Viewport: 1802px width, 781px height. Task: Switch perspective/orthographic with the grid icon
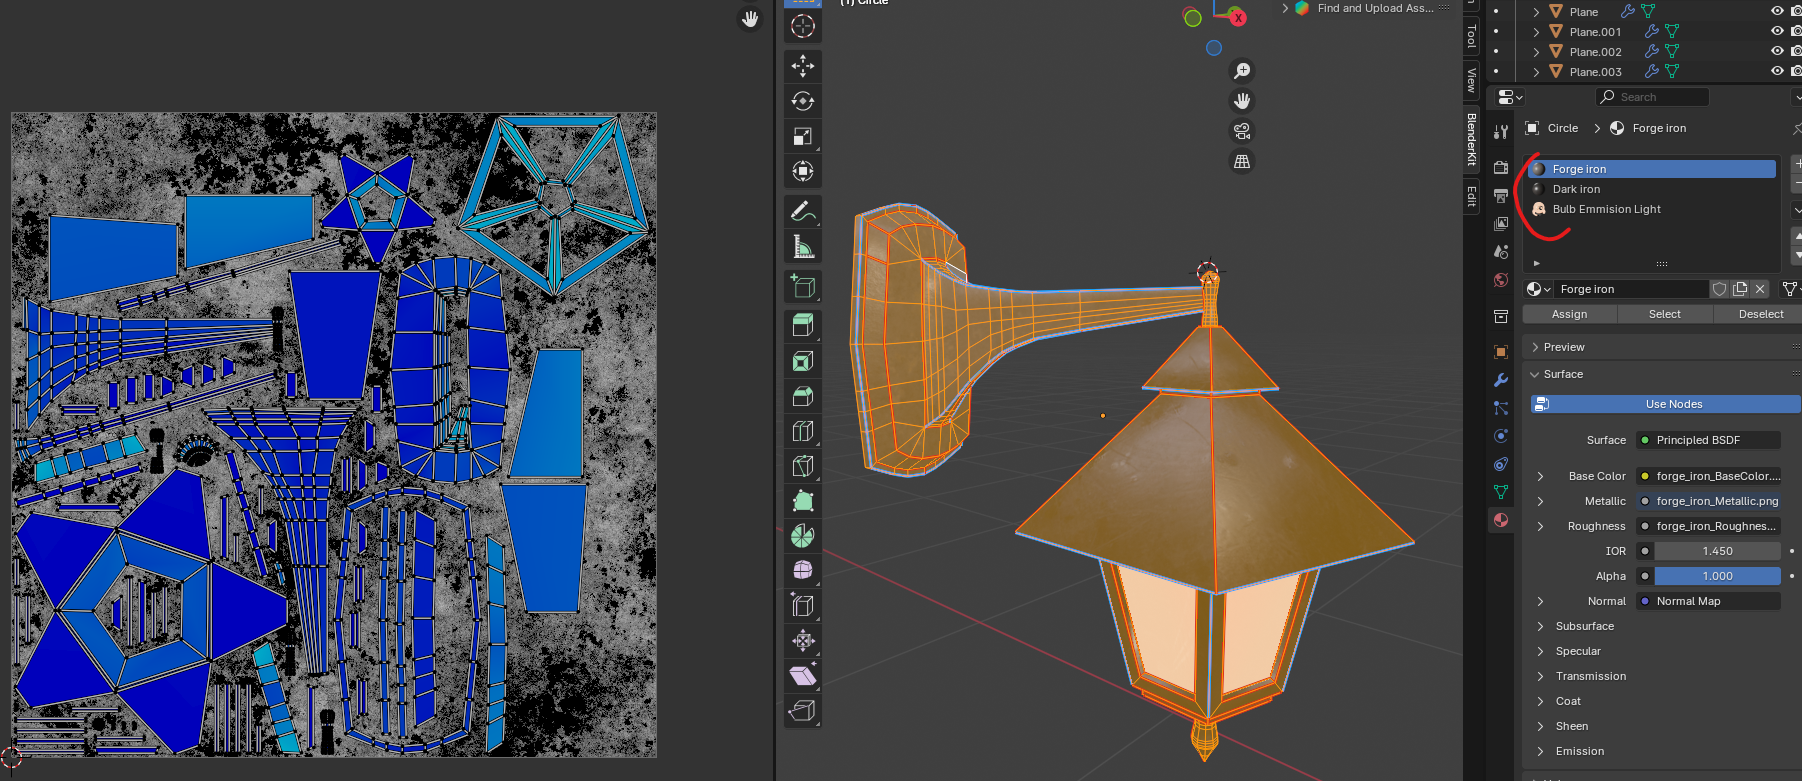(x=1242, y=161)
